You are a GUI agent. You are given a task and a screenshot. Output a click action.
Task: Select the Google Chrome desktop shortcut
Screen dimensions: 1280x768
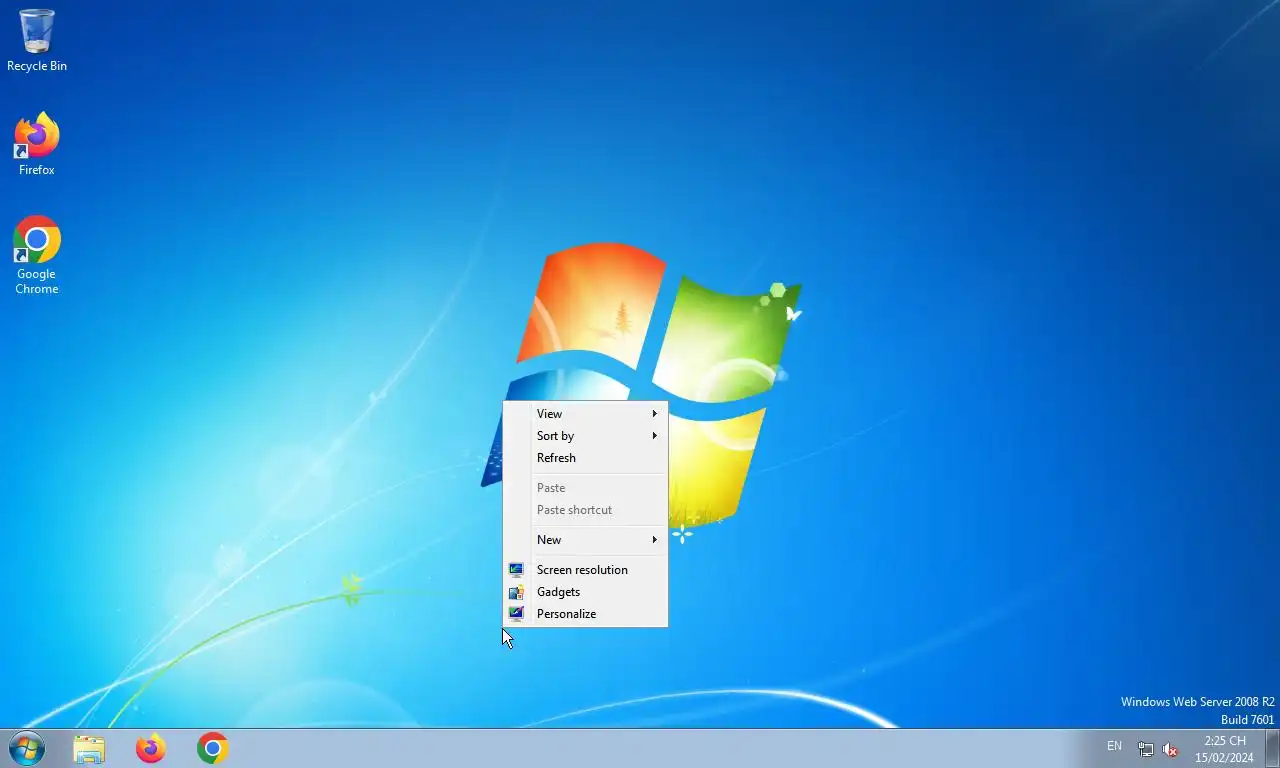tap(37, 256)
